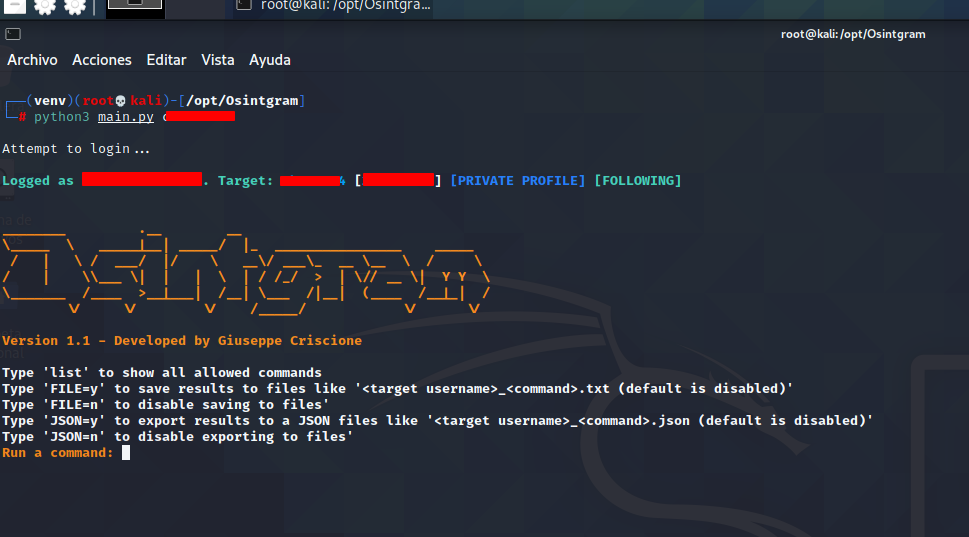Open the Archivo menu
This screenshot has width=969, height=537.
tap(32, 60)
